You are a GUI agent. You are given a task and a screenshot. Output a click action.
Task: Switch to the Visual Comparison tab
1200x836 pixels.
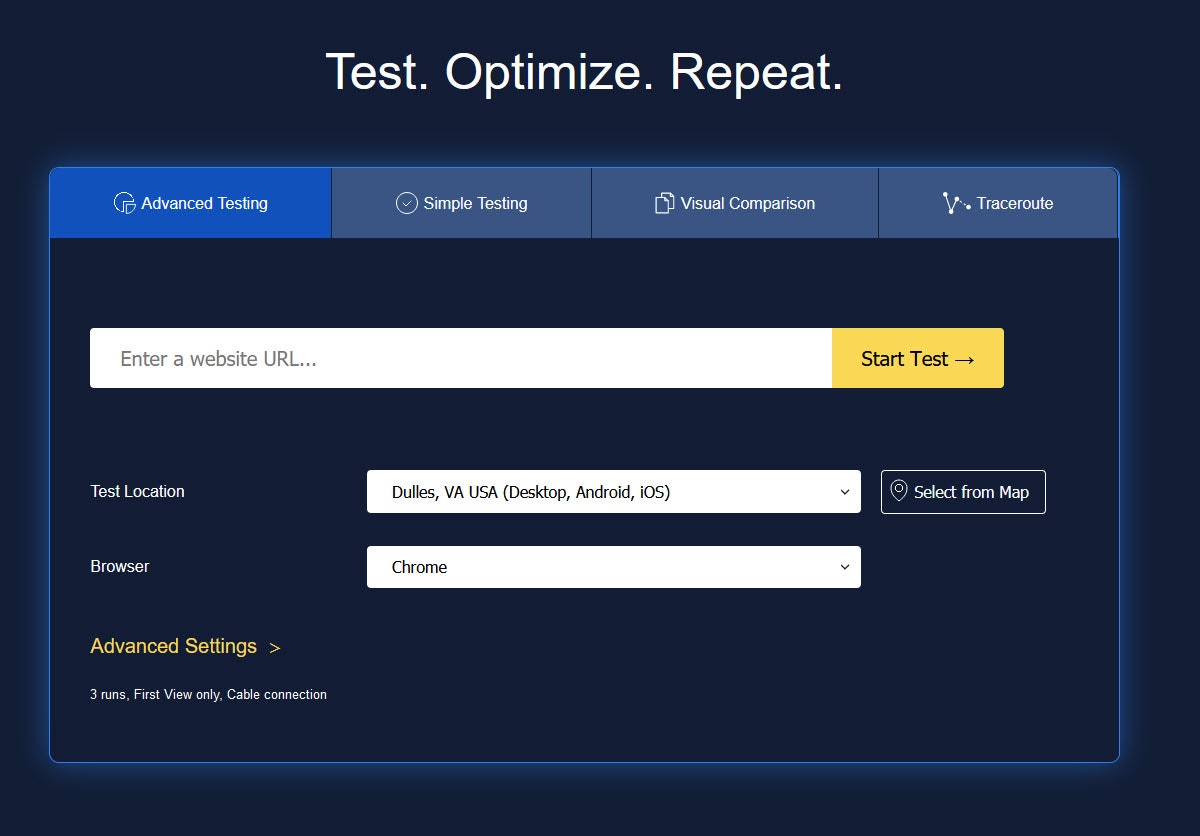point(734,202)
